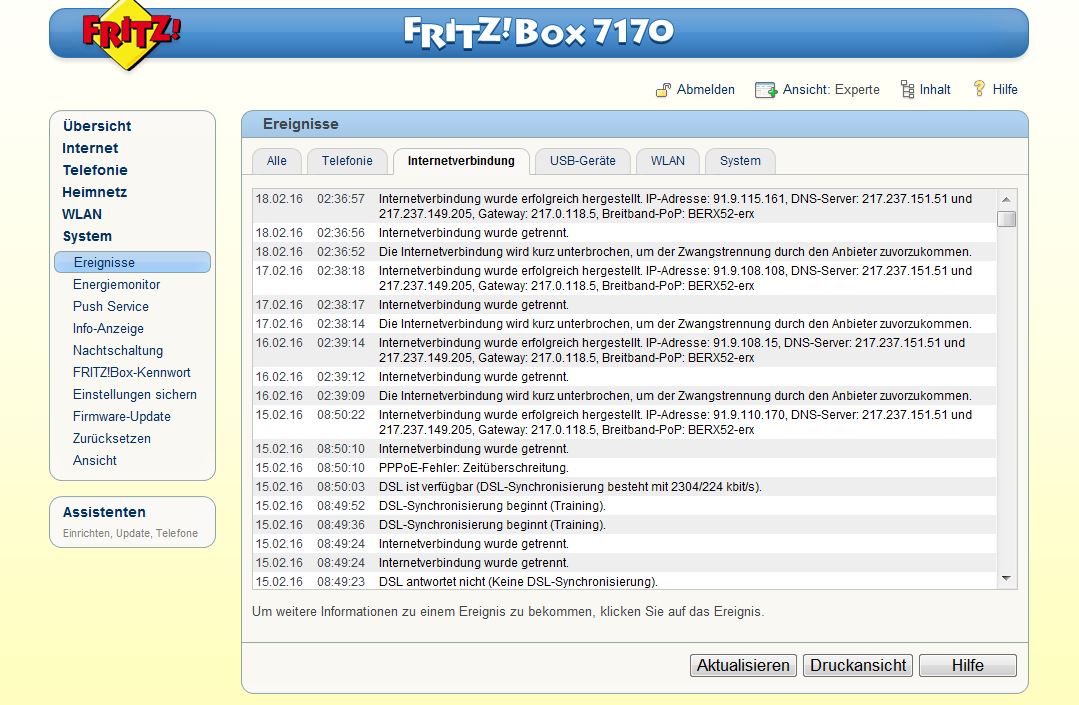This screenshot has height=705, width=1079.
Task: Switch to the System tab
Action: [740, 161]
